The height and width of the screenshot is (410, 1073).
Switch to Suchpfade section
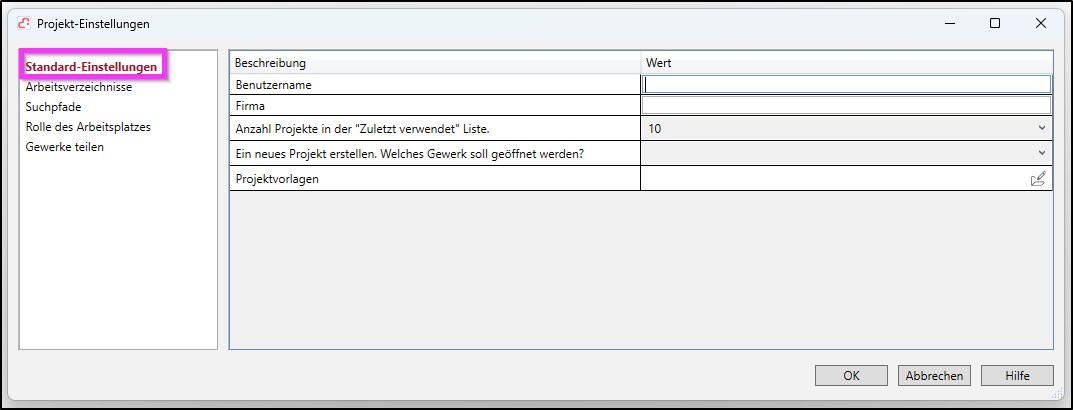click(x=53, y=107)
